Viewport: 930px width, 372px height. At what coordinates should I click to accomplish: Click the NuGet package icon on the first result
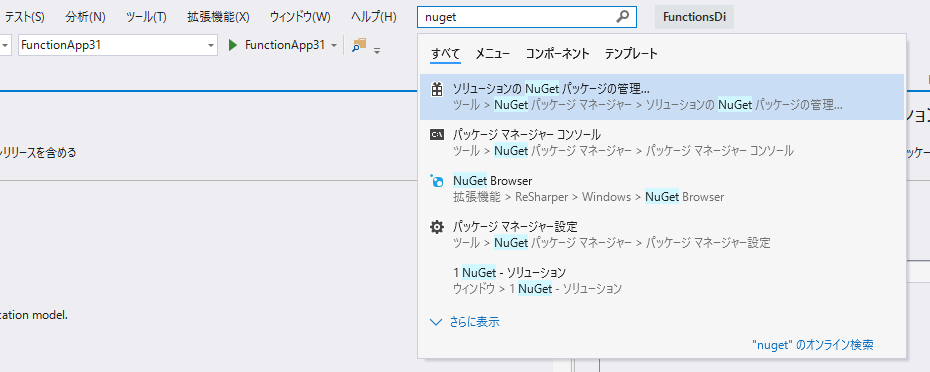437,90
